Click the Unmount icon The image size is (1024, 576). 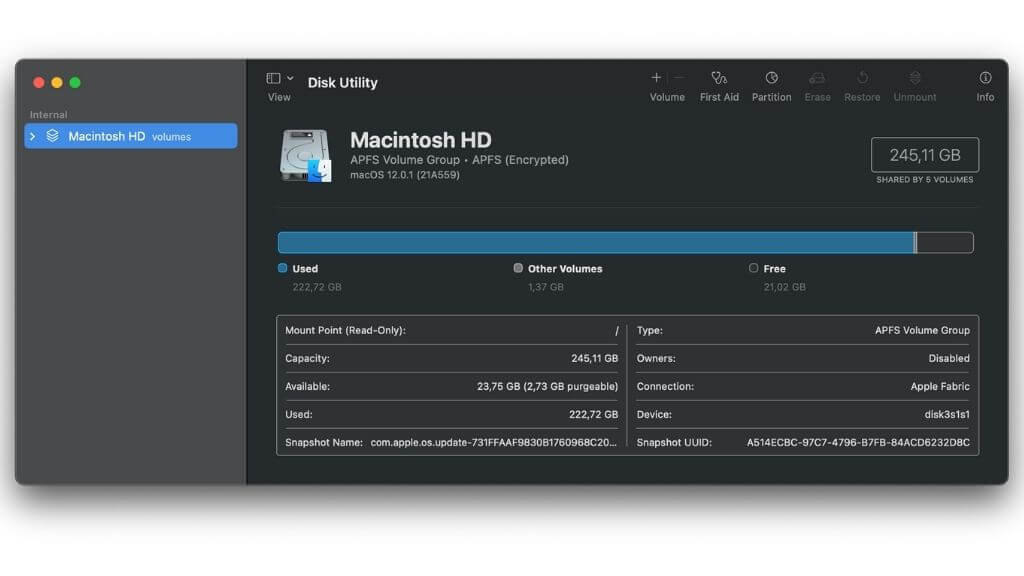click(915, 78)
